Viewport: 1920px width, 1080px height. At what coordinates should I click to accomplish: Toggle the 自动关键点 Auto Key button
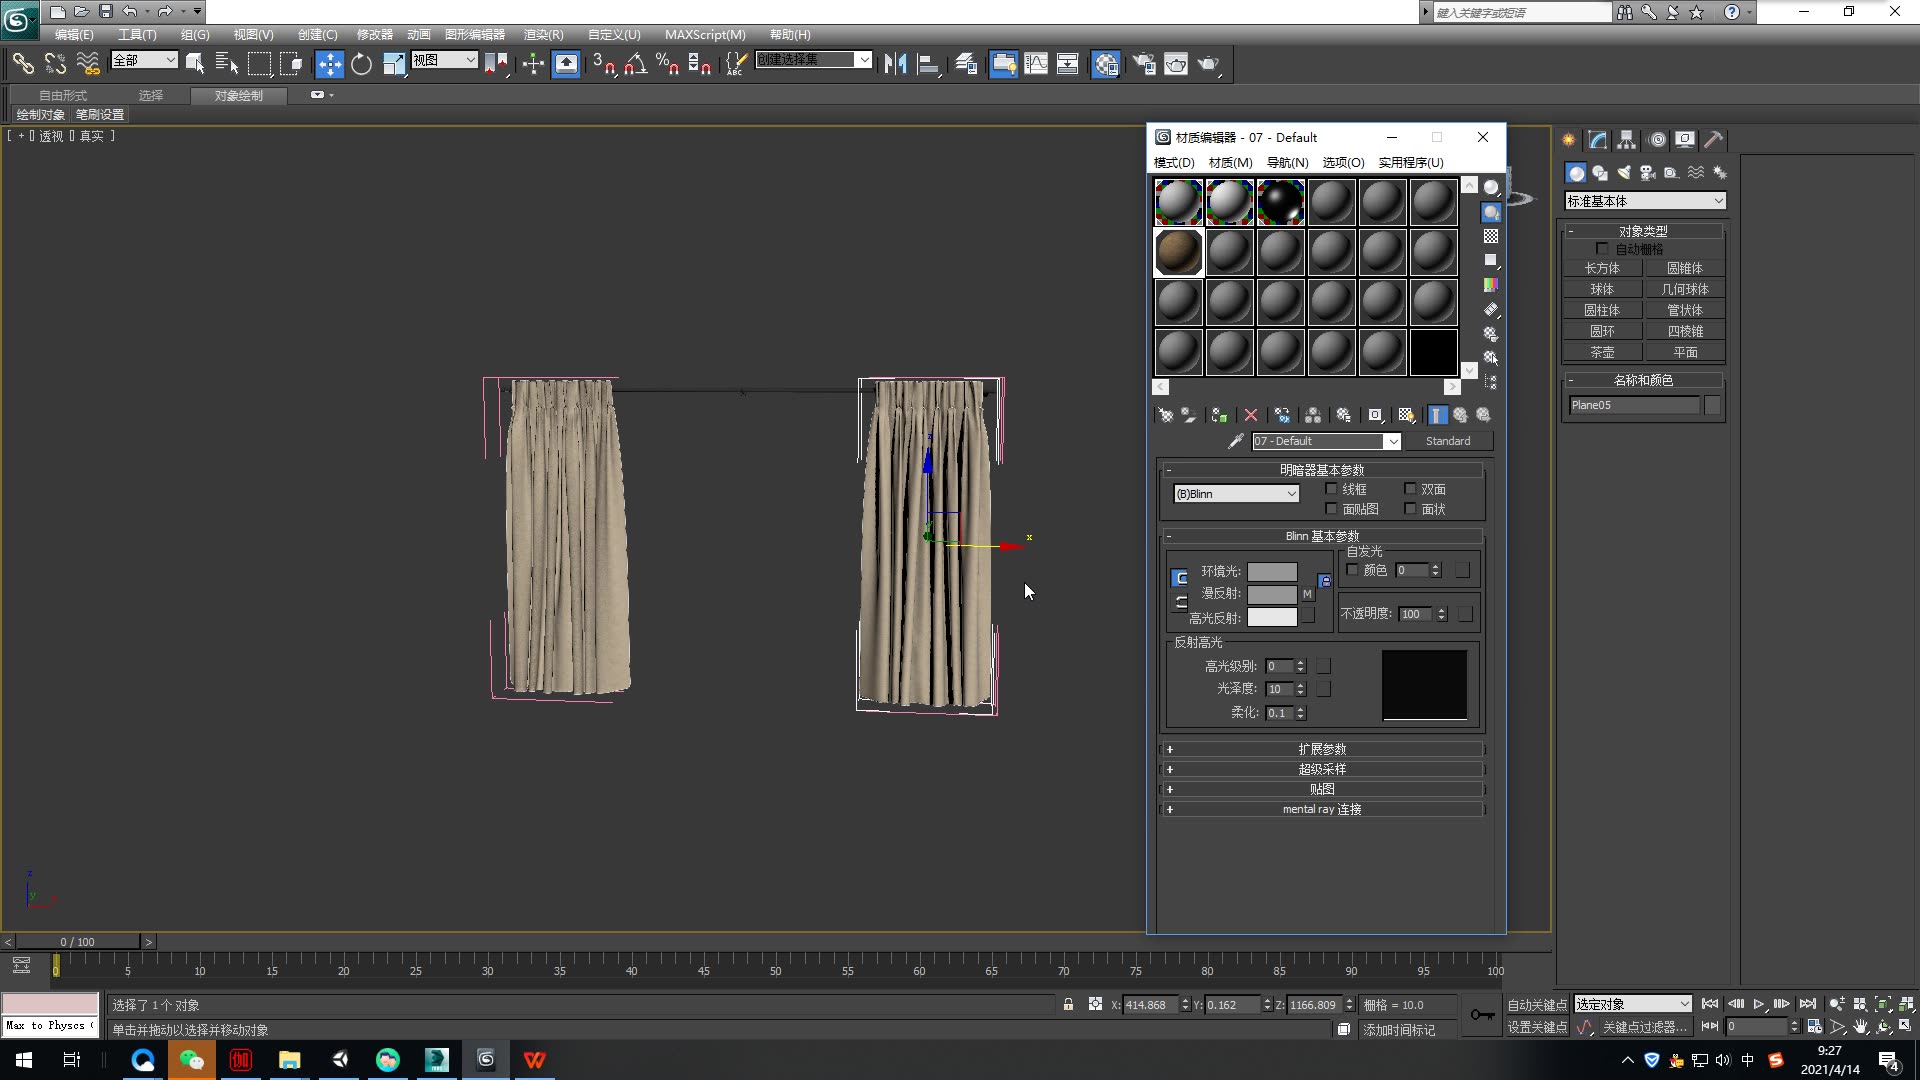point(1537,1005)
